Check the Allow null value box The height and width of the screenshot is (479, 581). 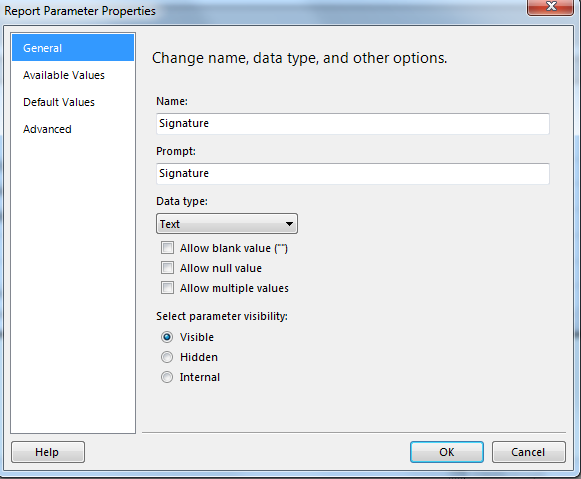tap(167, 267)
